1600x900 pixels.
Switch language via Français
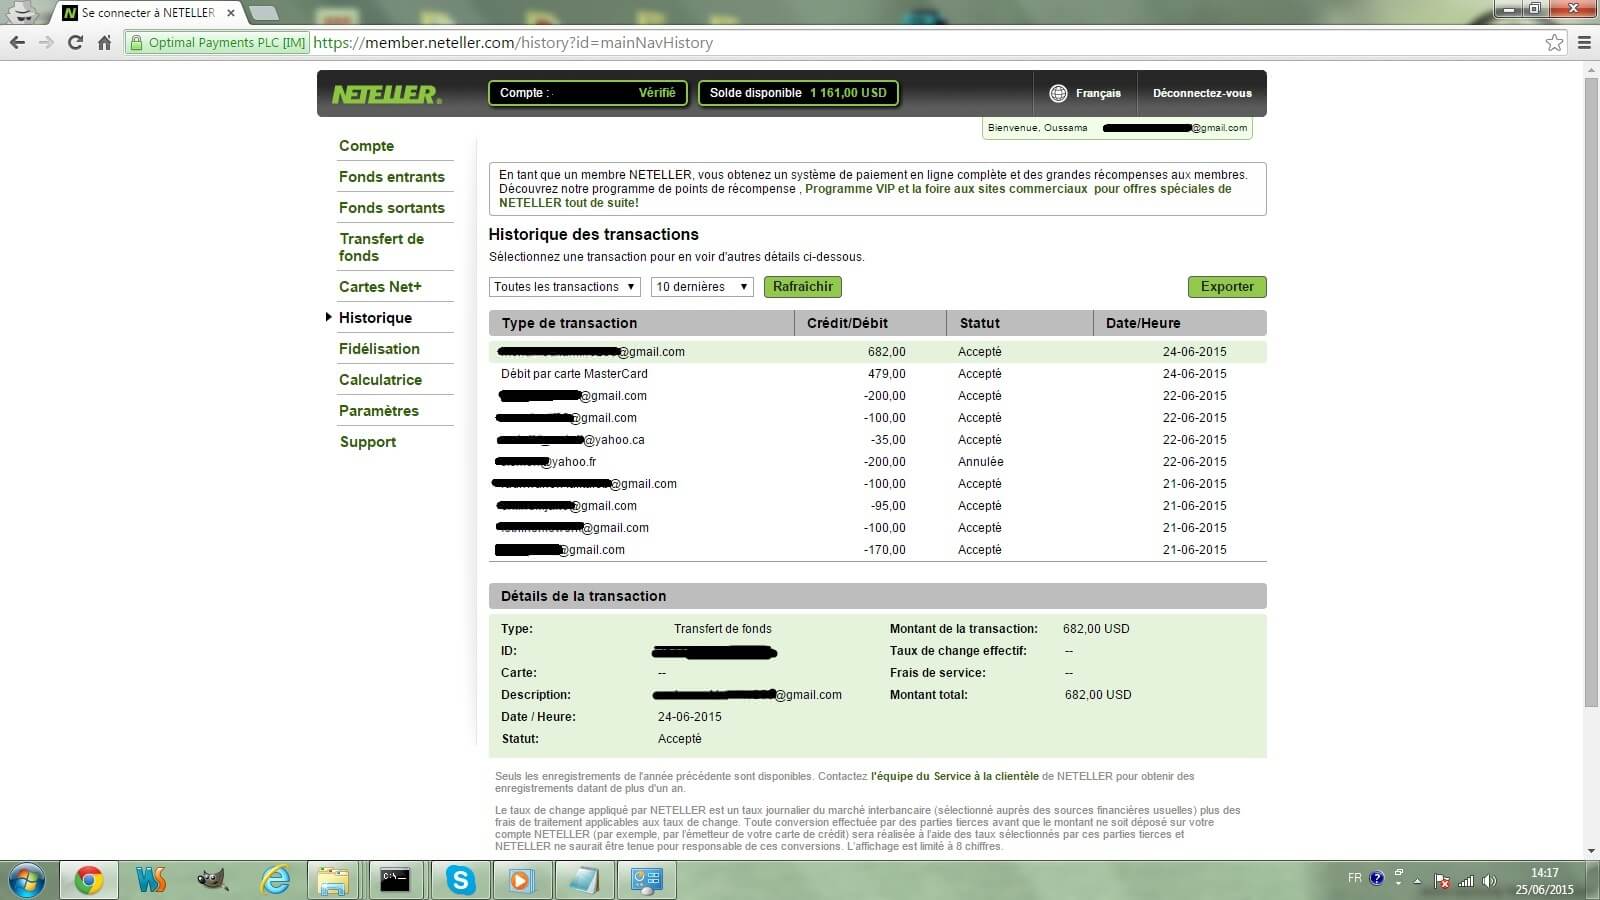point(1098,93)
